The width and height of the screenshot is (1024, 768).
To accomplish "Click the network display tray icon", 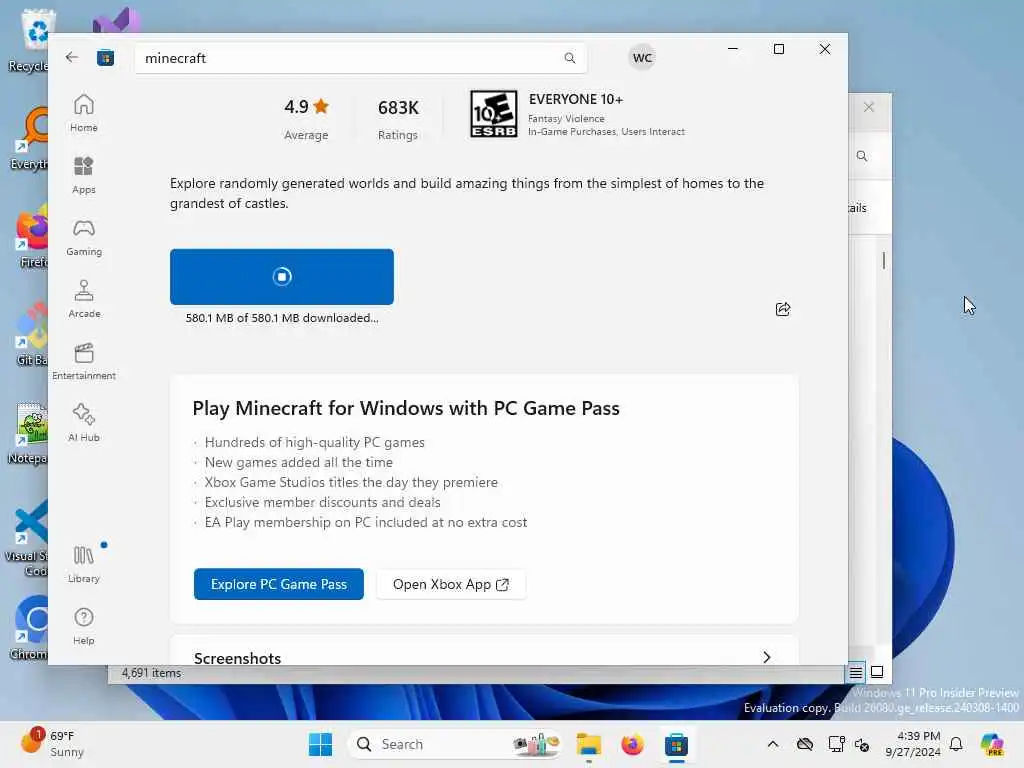I will click(836, 744).
